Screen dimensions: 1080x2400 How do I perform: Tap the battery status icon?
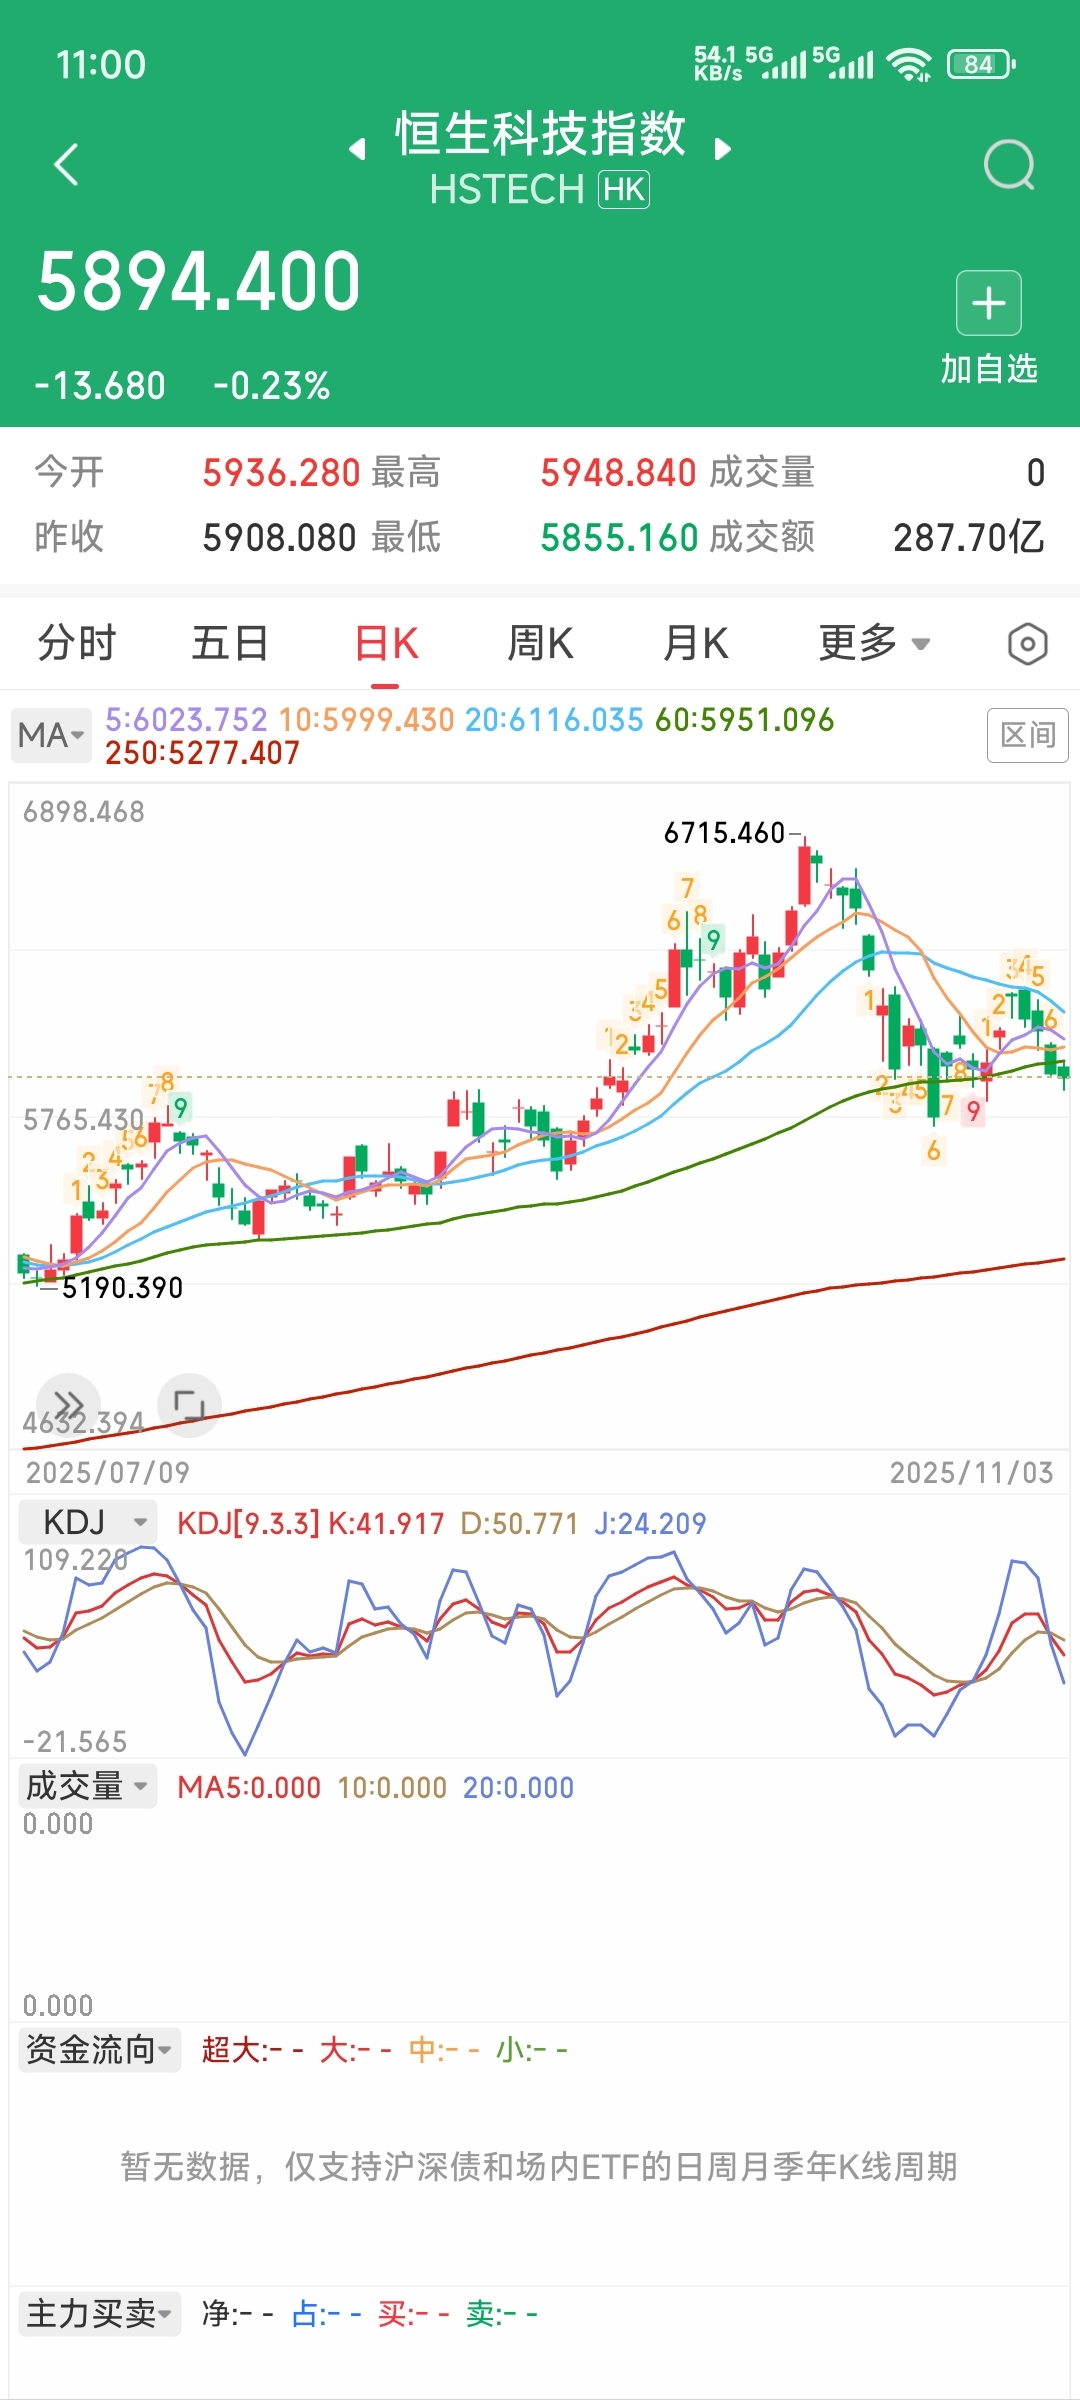[x=981, y=65]
